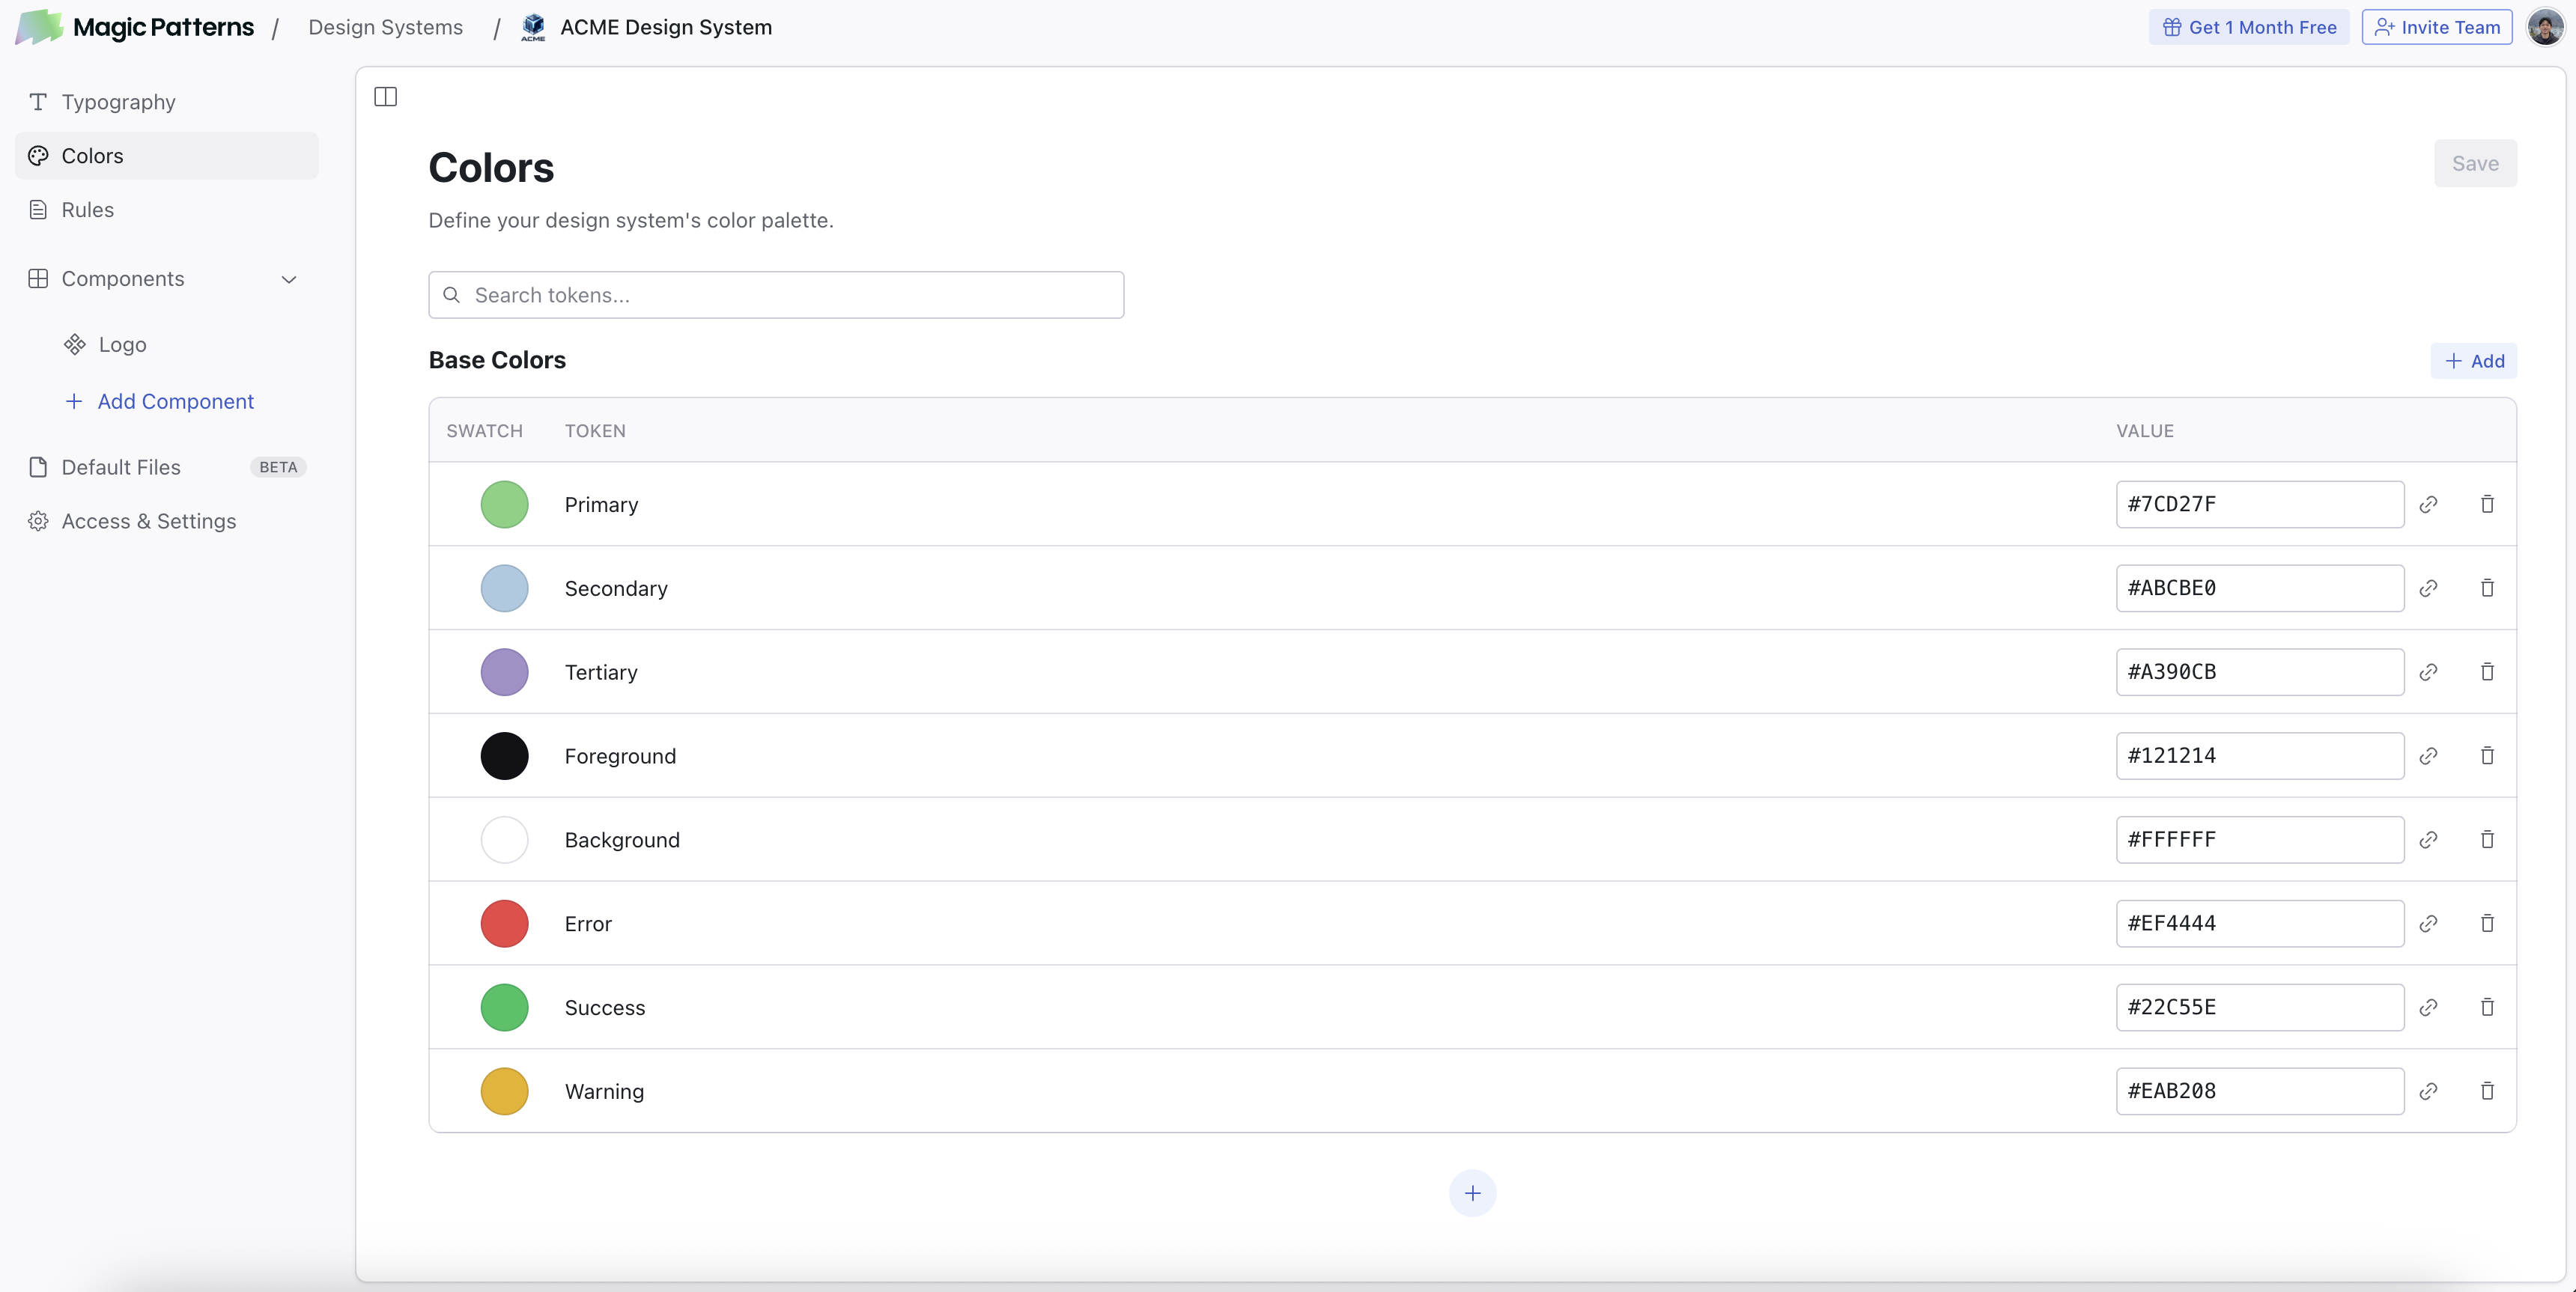Click link icon for Error color
The image size is (2576, 1292).
(x=2428, y=924)
